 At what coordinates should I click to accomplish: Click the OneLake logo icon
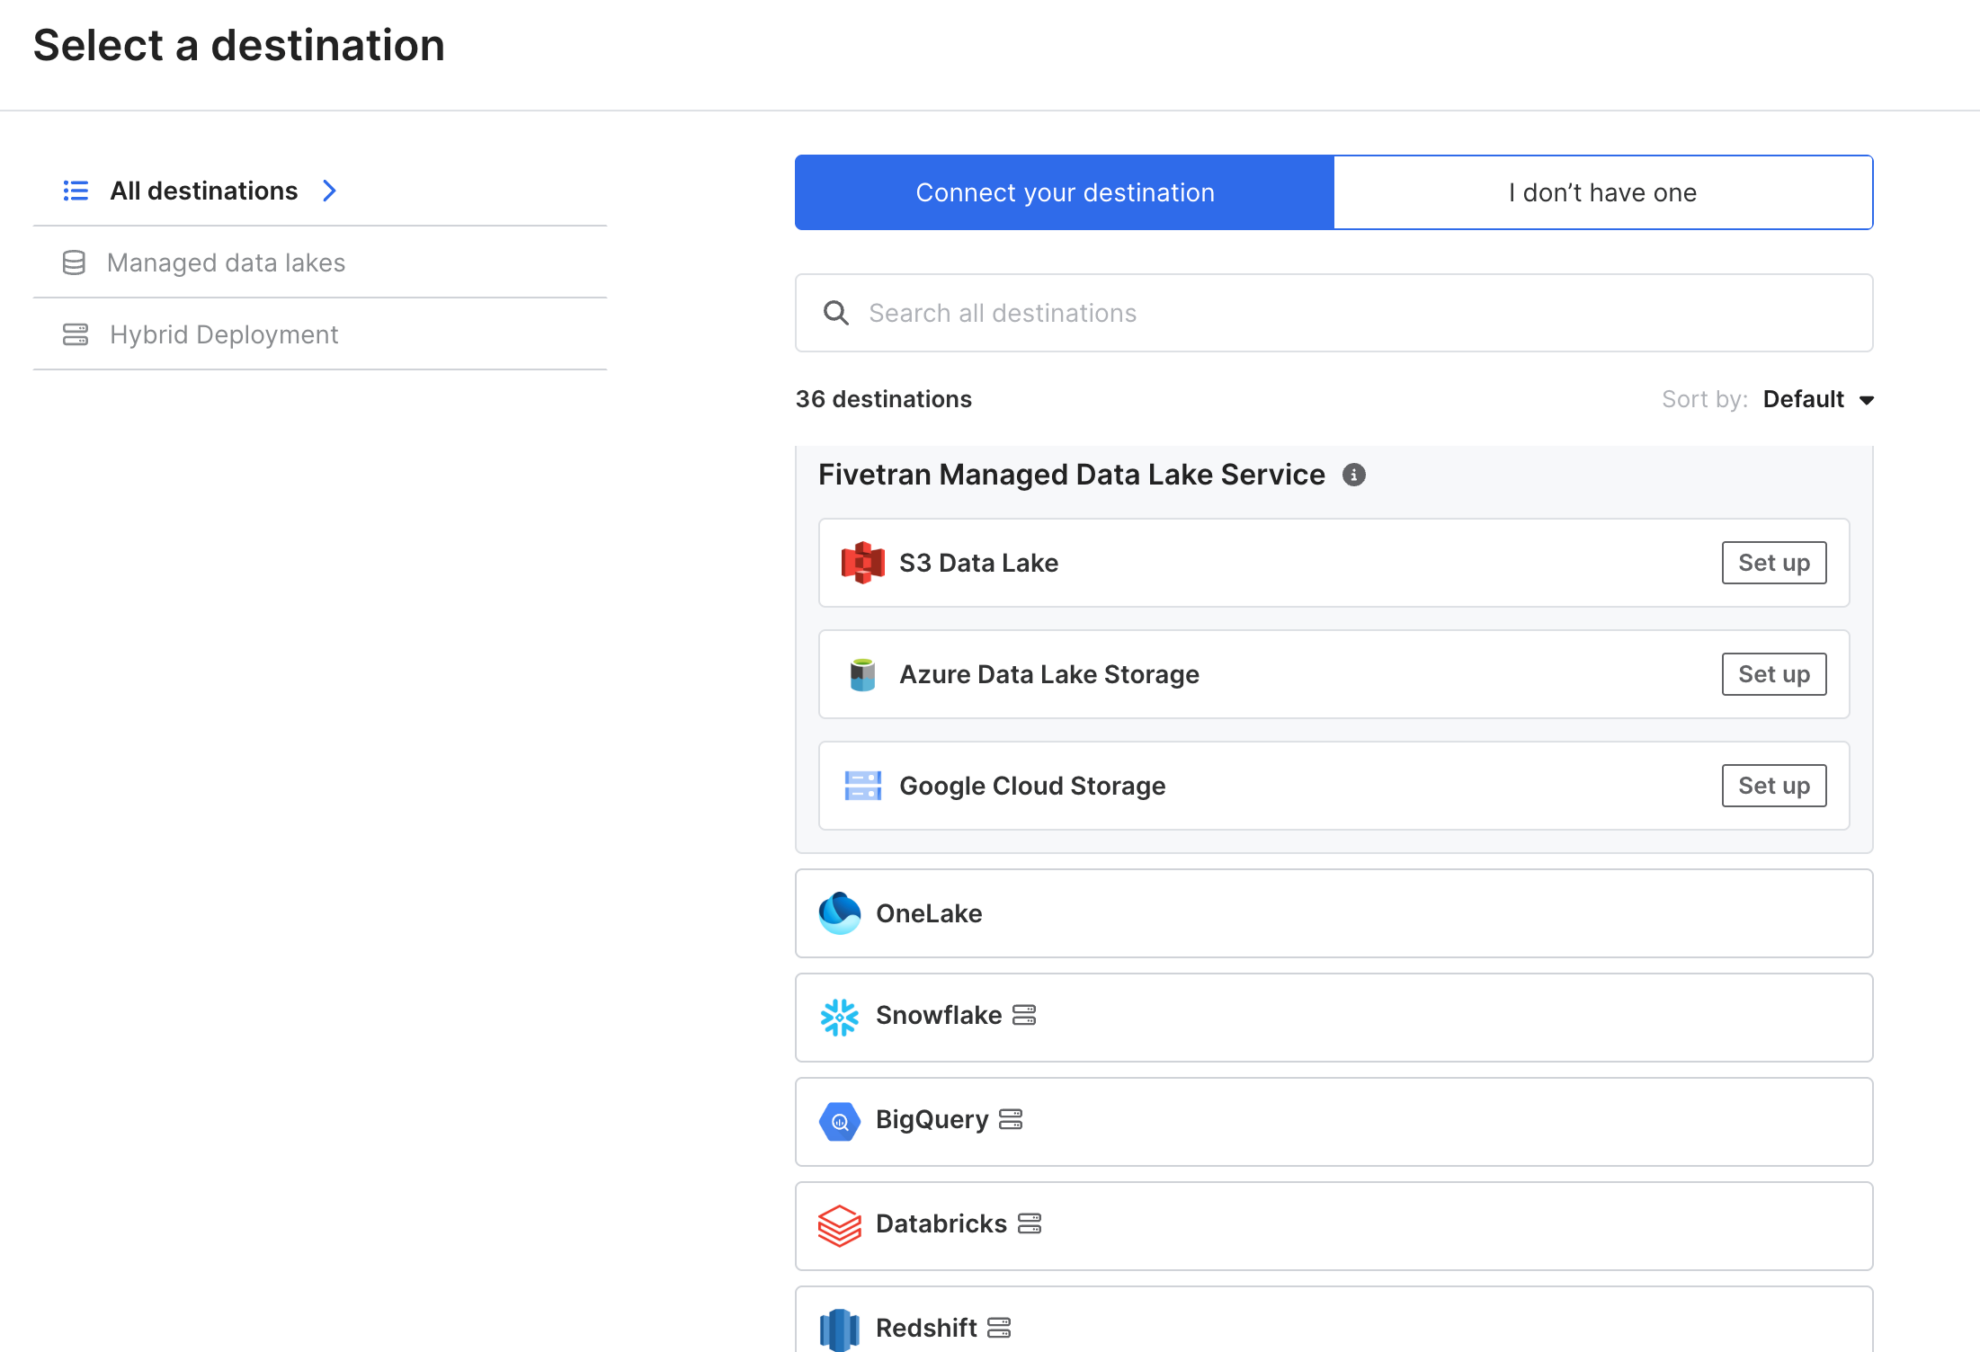(839, 913)
